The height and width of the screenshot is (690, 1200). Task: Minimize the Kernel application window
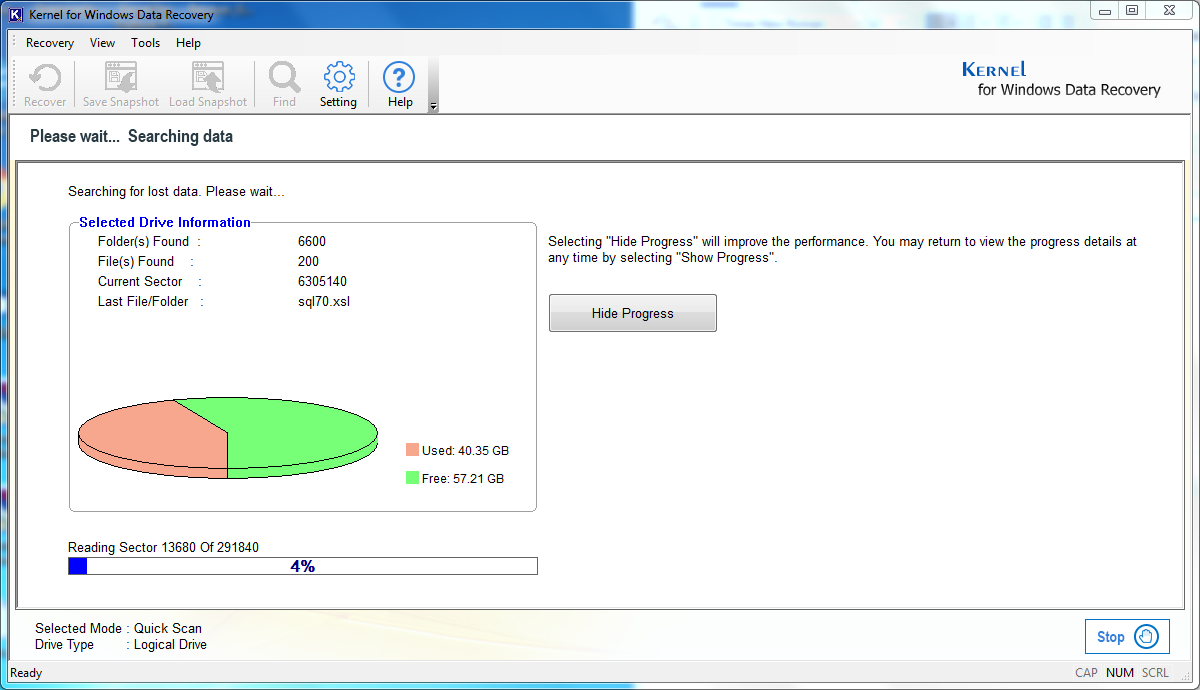click(1104, 10)
